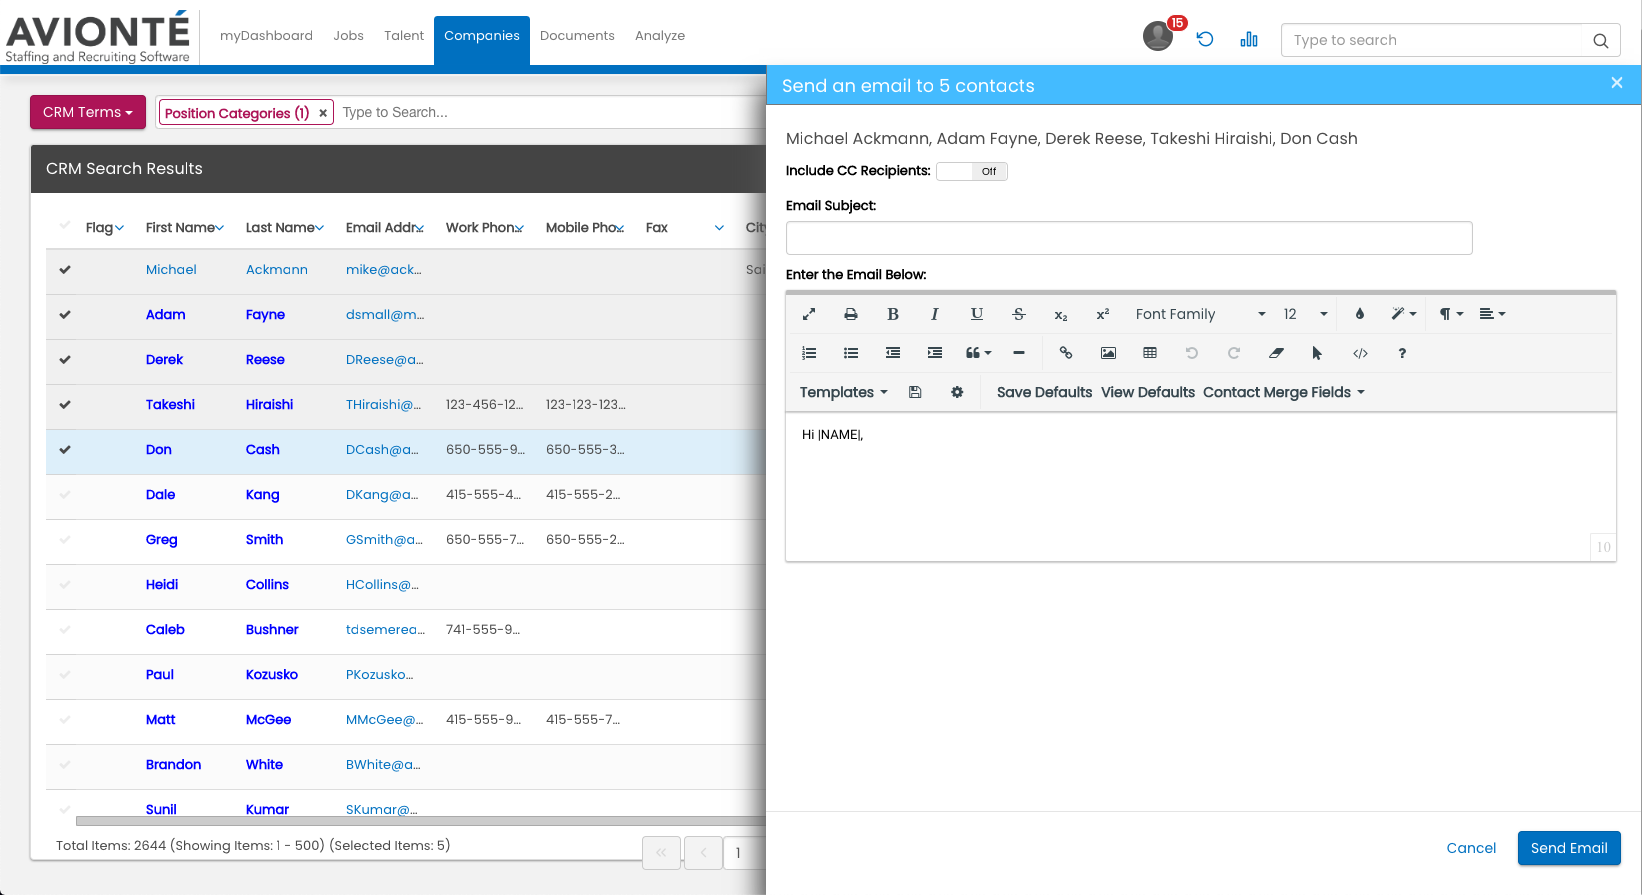Apply strikethrough formatting in editor
This screenshot has width=1642, height=895.
point(1018,314)
